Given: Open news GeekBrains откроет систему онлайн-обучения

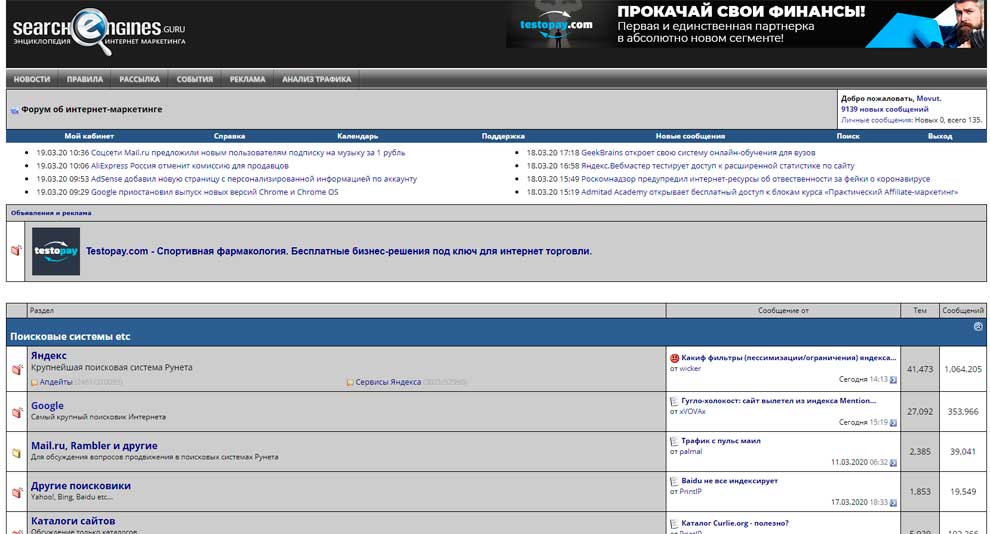Looking at the screenshot, I should coord(698,153).
